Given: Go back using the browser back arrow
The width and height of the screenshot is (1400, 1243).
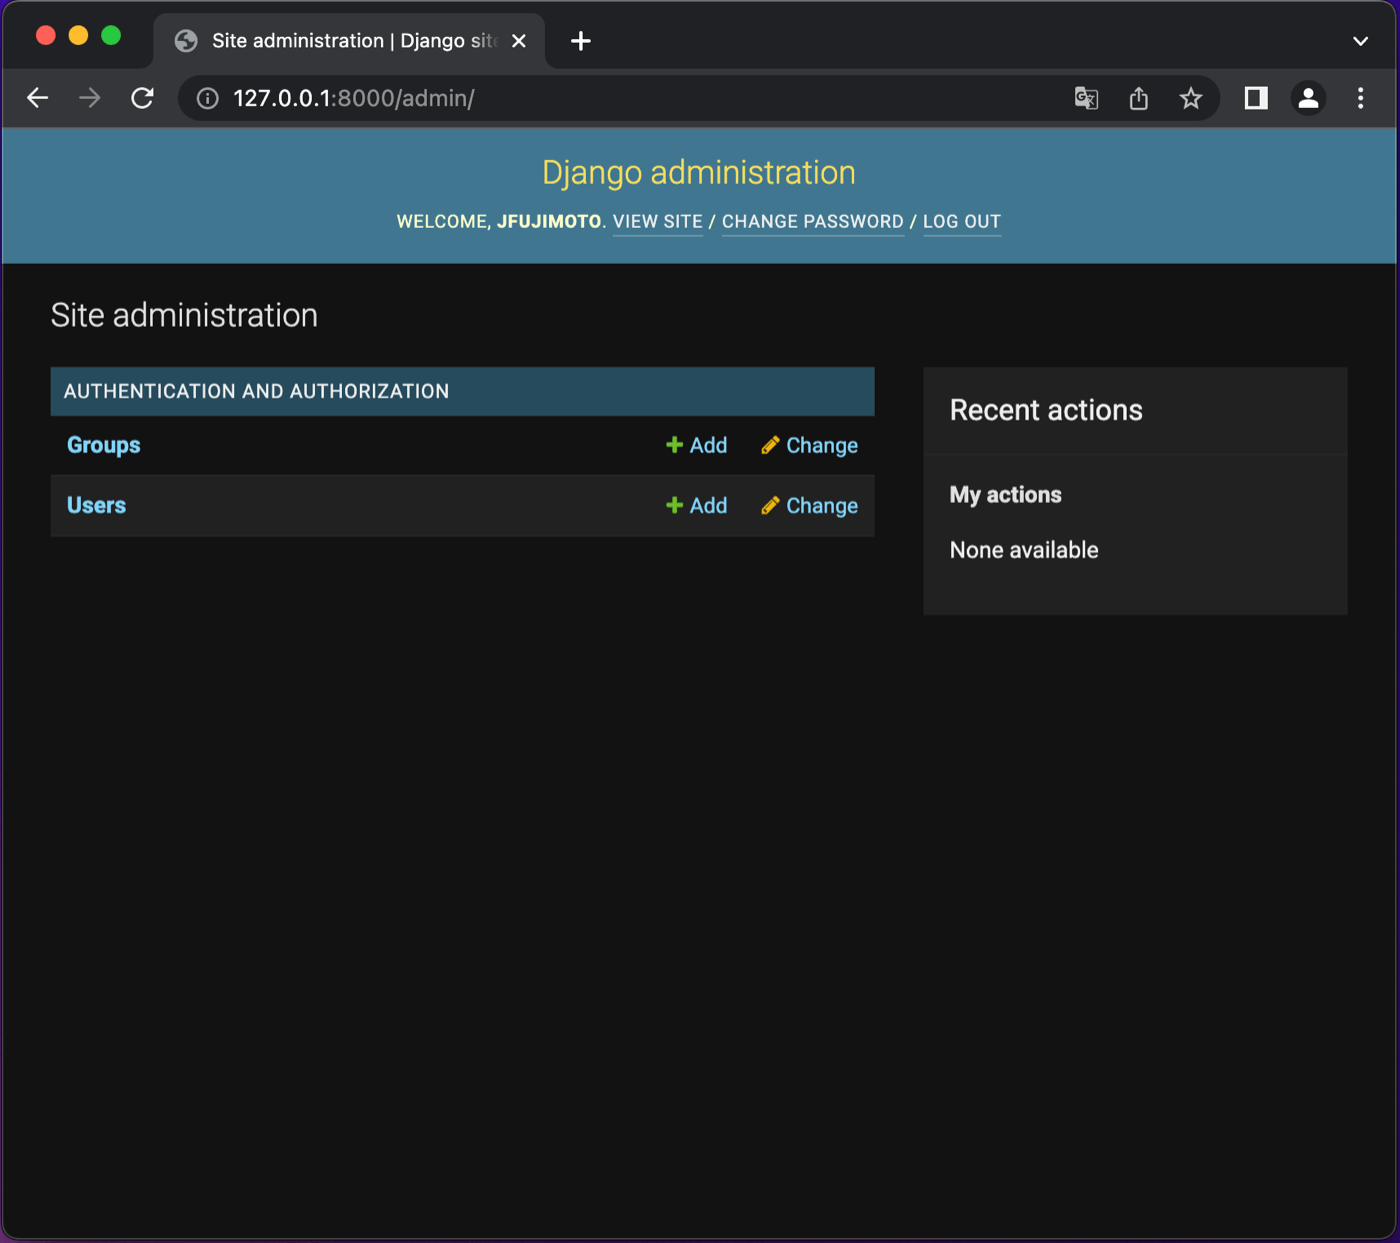Looking at the screenshot, I should pyautogui.click(x=37, y=98).
